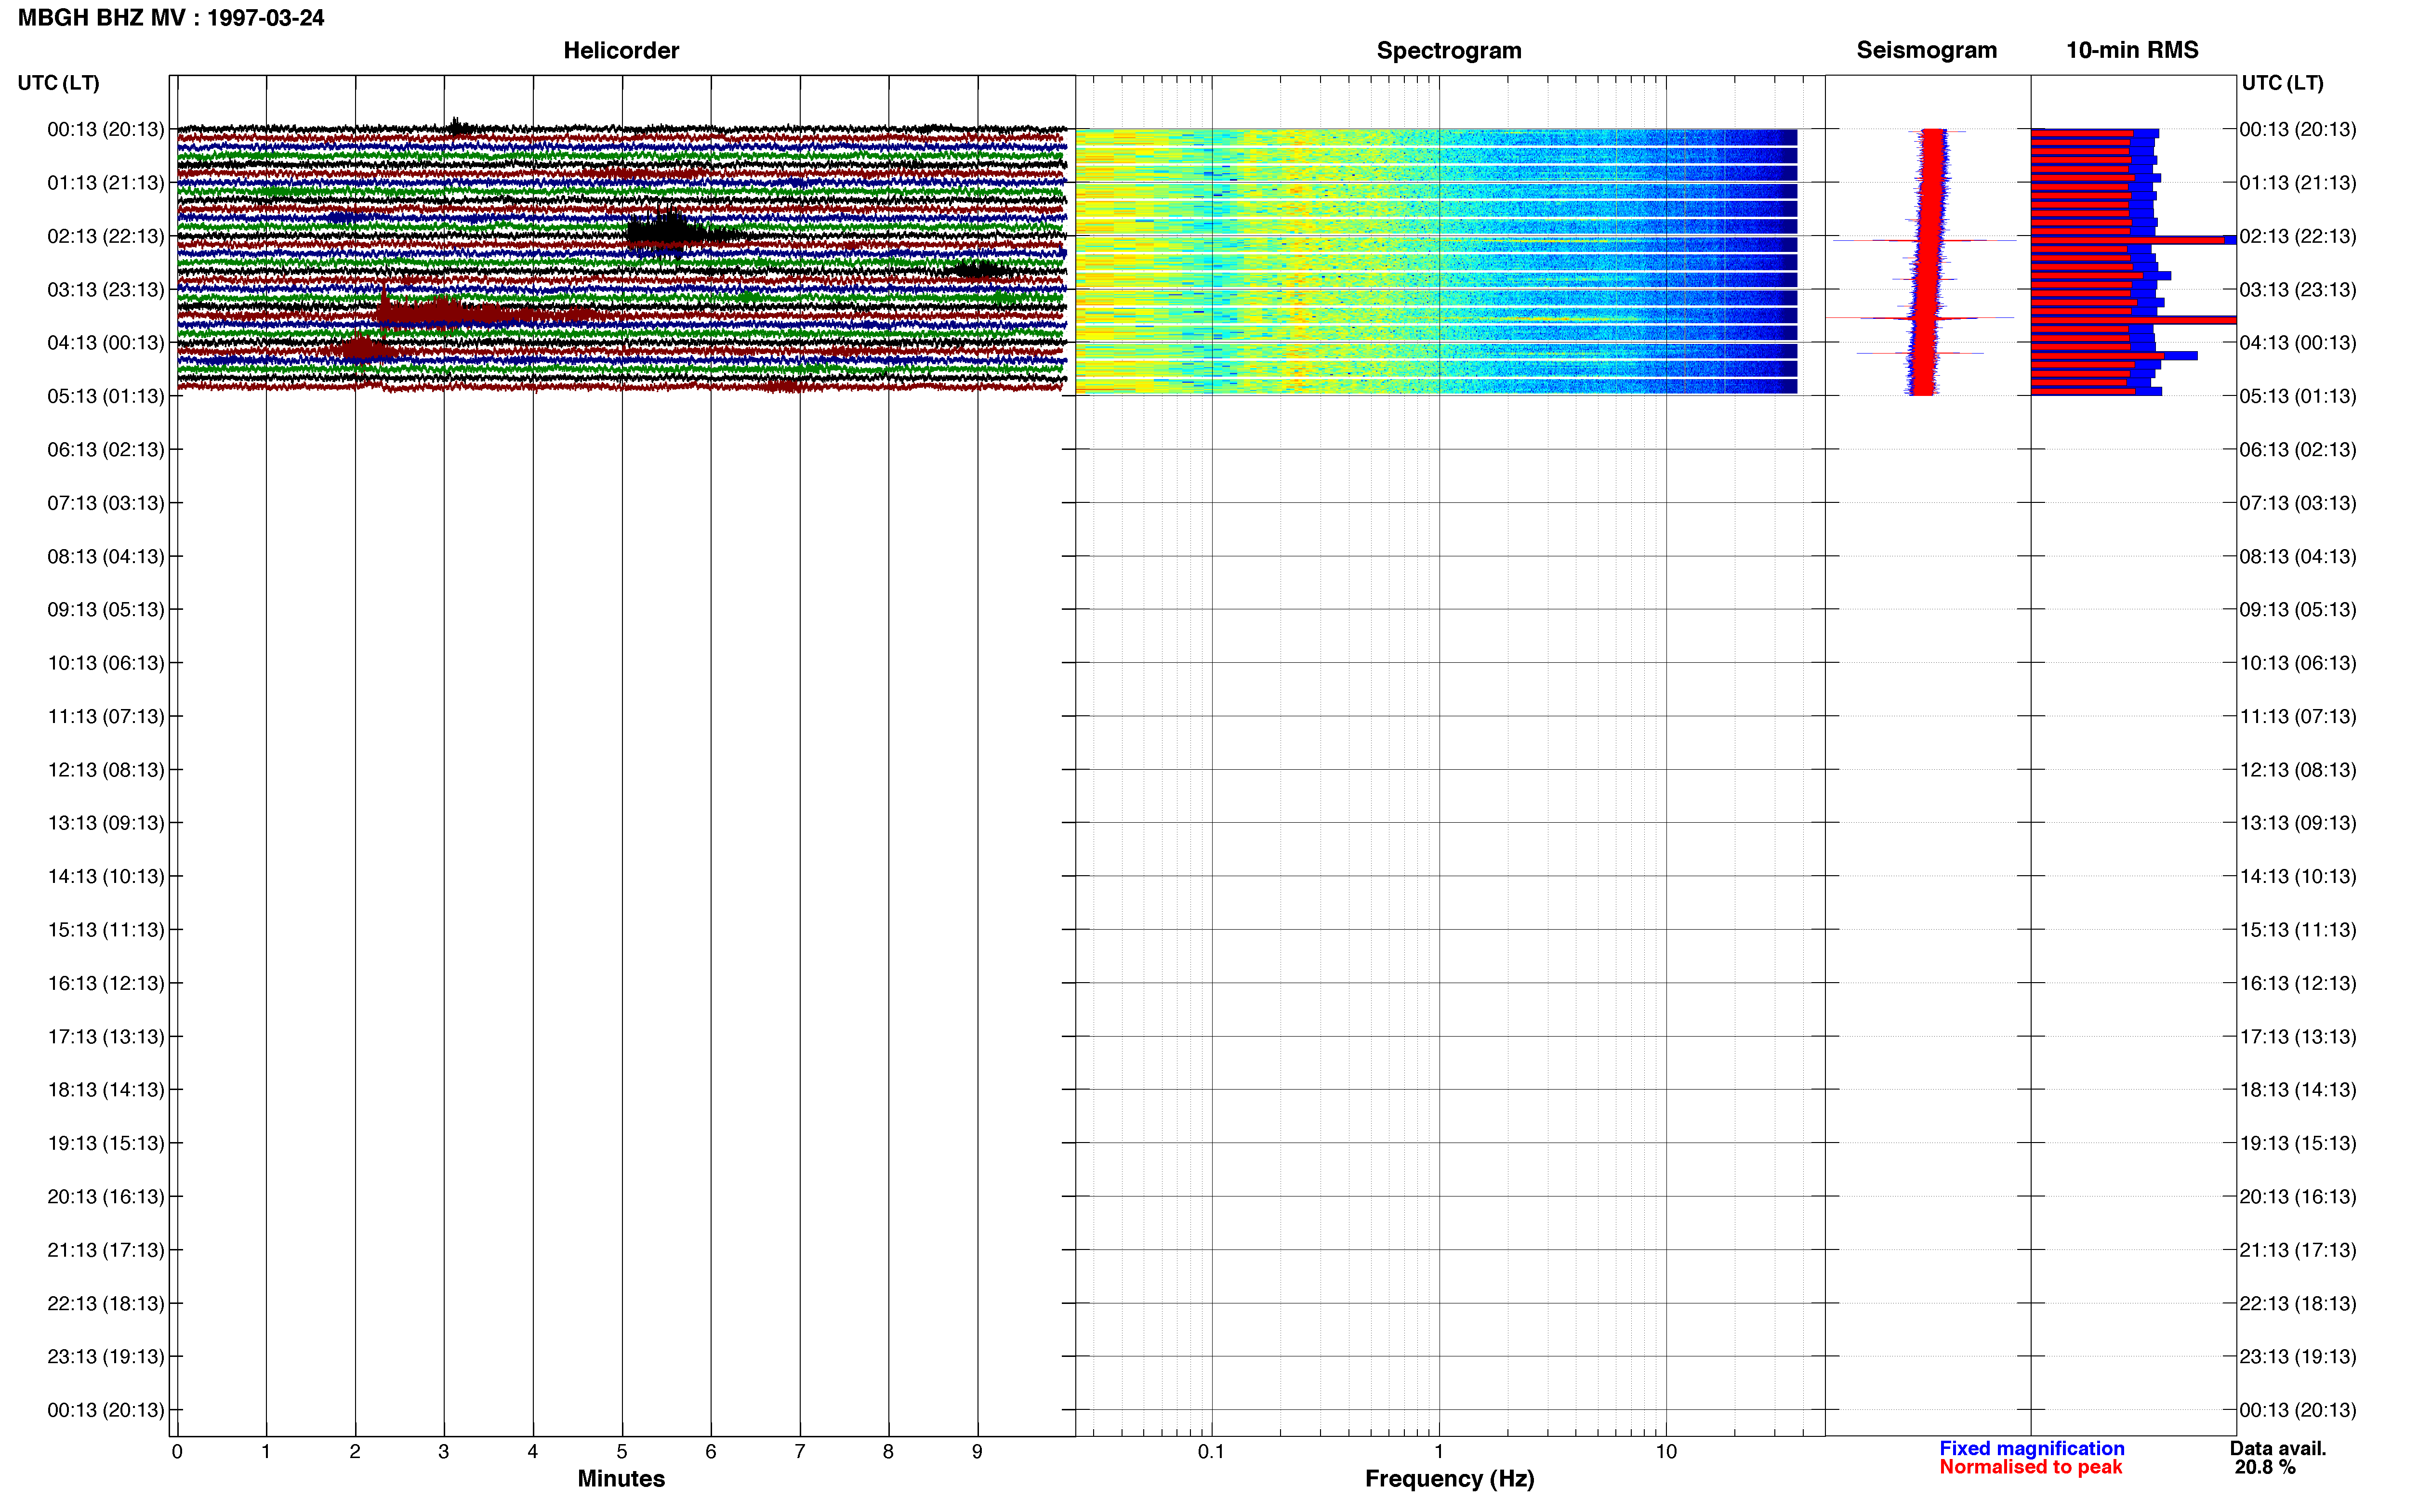Click left-axis time label '01:13 (21:13)'
2418x1512 pixels.
coord(106,183)
